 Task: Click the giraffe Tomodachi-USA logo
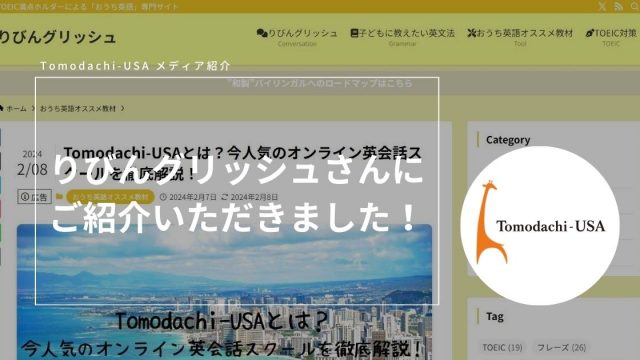[x=540, y=225]
